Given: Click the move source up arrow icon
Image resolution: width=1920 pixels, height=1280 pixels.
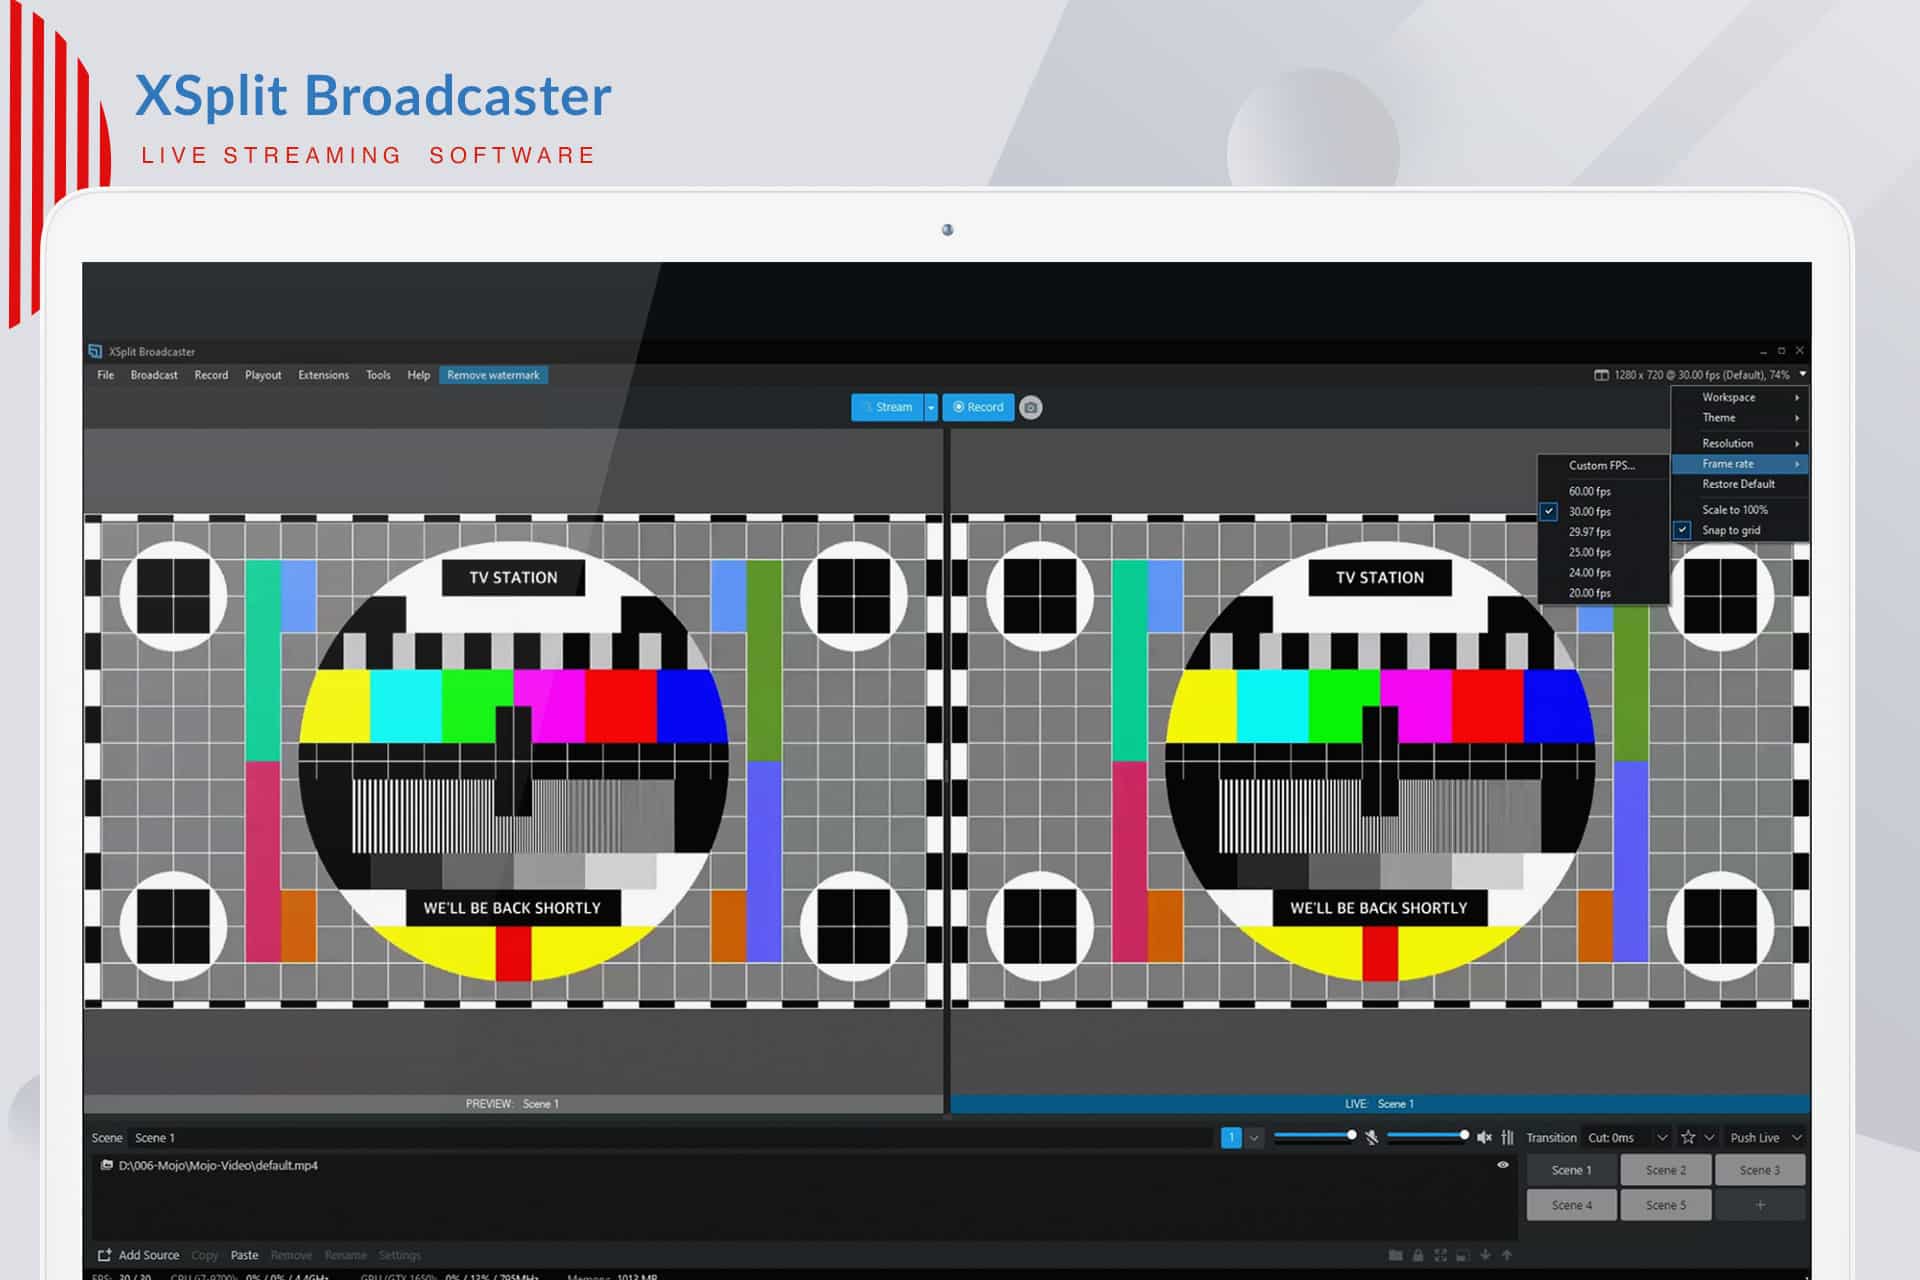Looking at the screenshot, I should [1507, 1255].
